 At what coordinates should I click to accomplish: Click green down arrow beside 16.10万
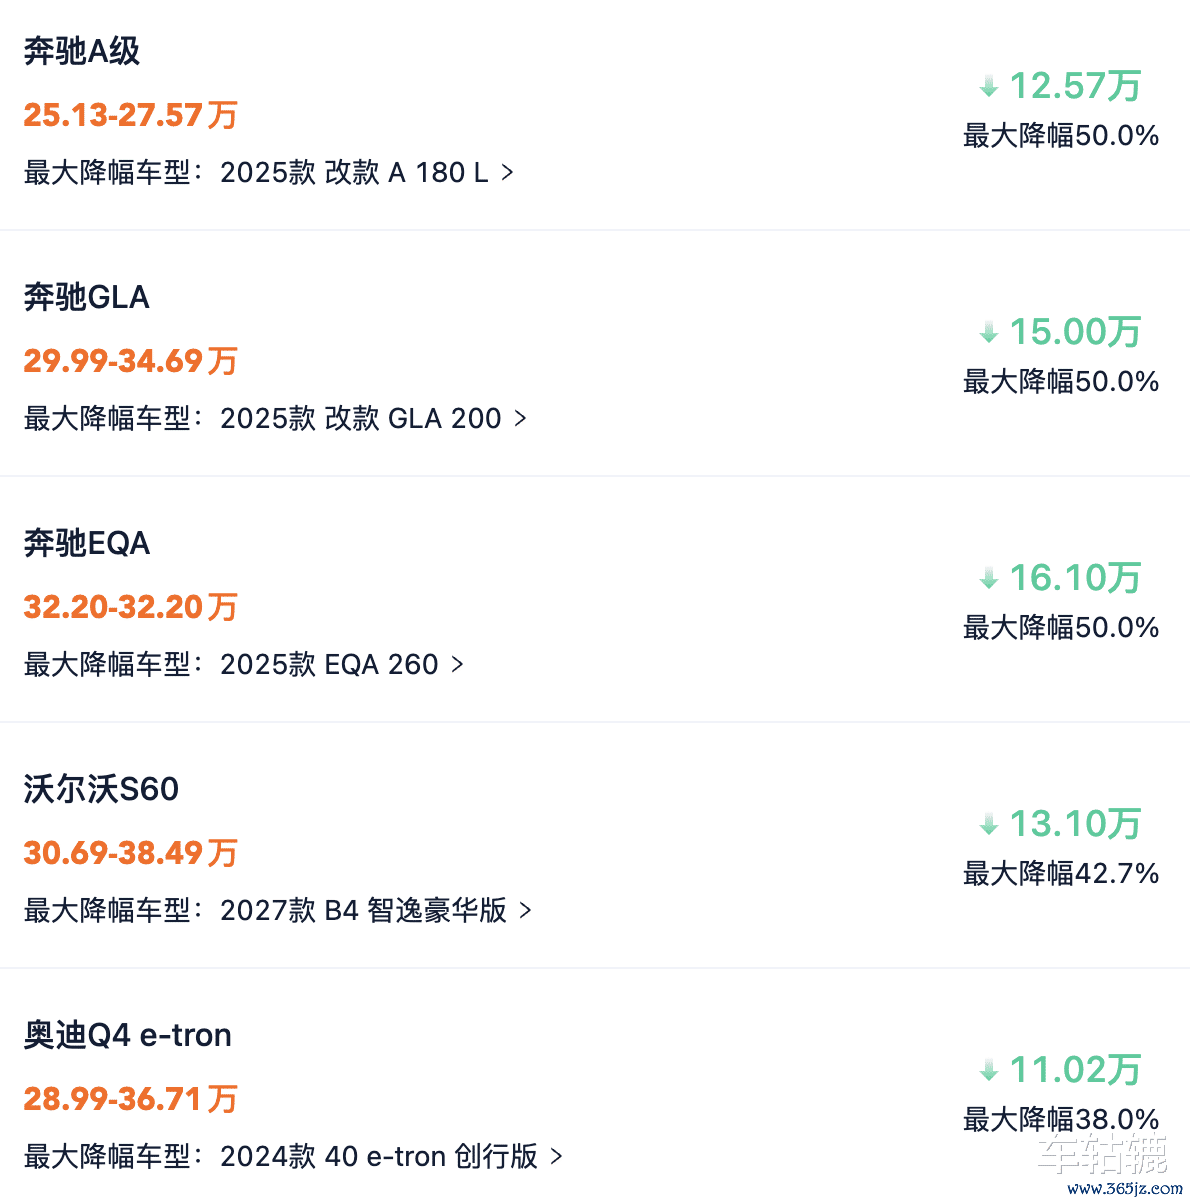989,579
